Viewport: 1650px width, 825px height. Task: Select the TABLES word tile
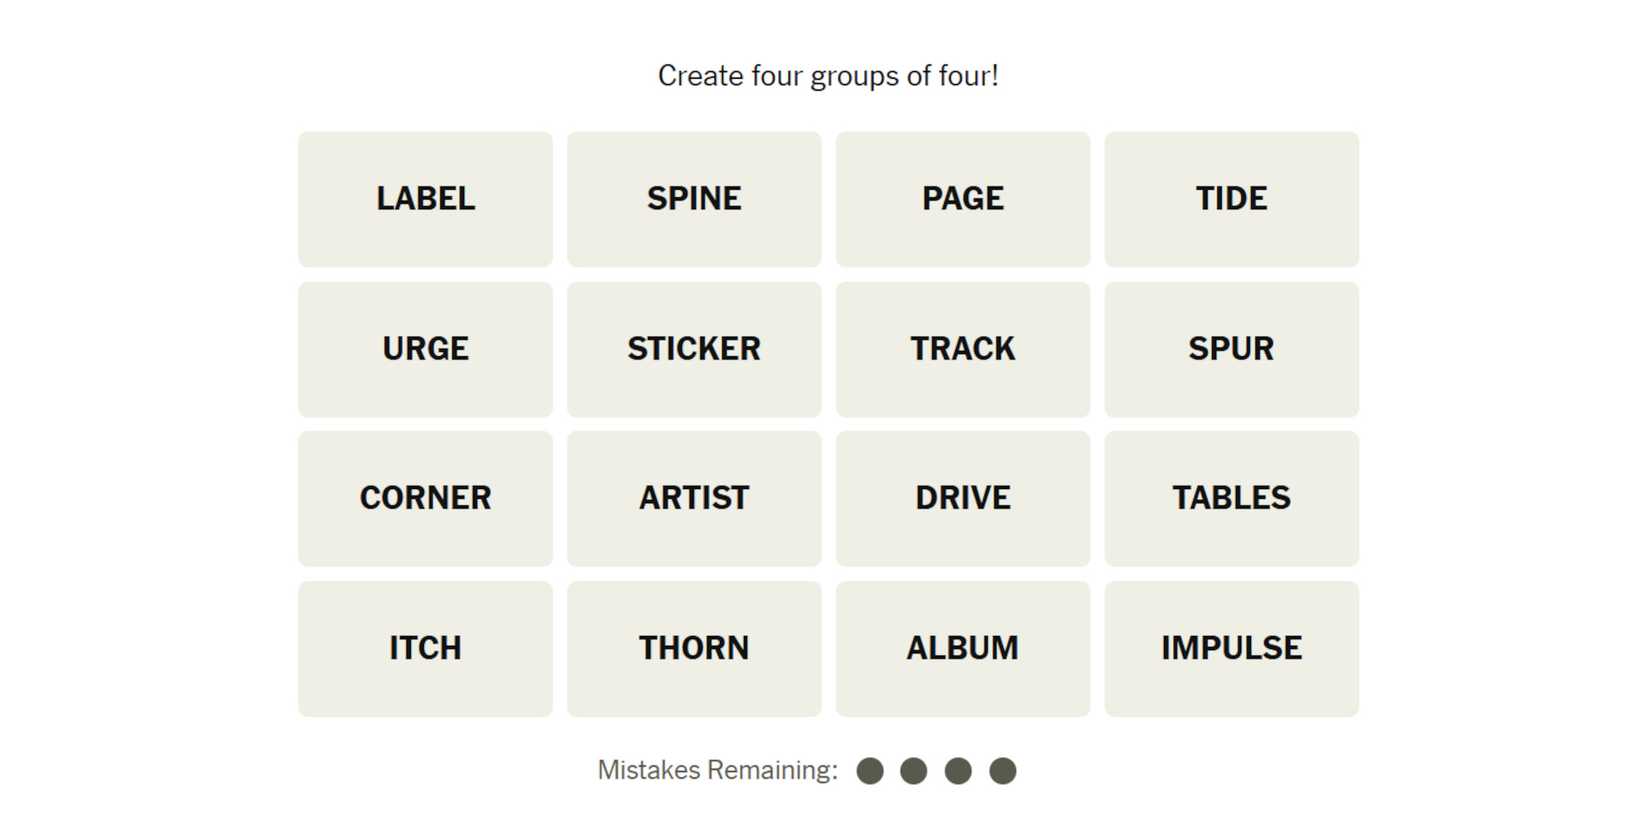1231,498
